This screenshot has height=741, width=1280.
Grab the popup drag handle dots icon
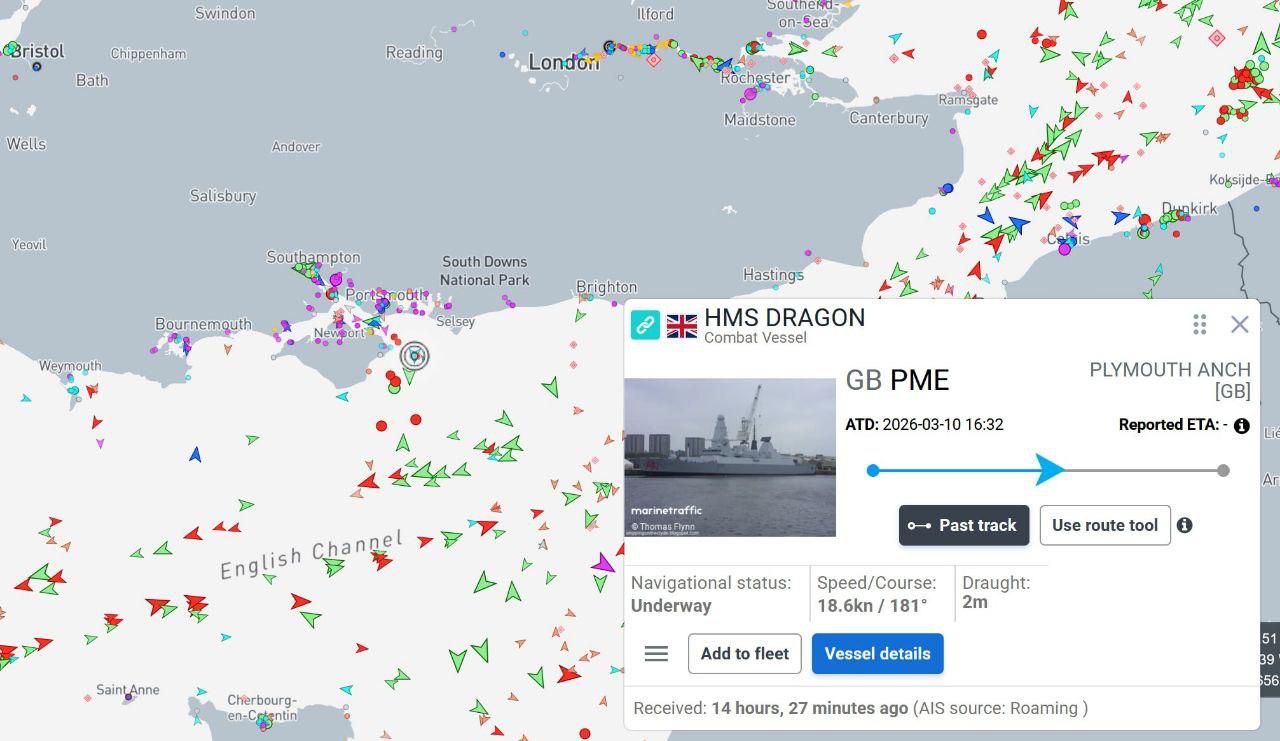1199,324
